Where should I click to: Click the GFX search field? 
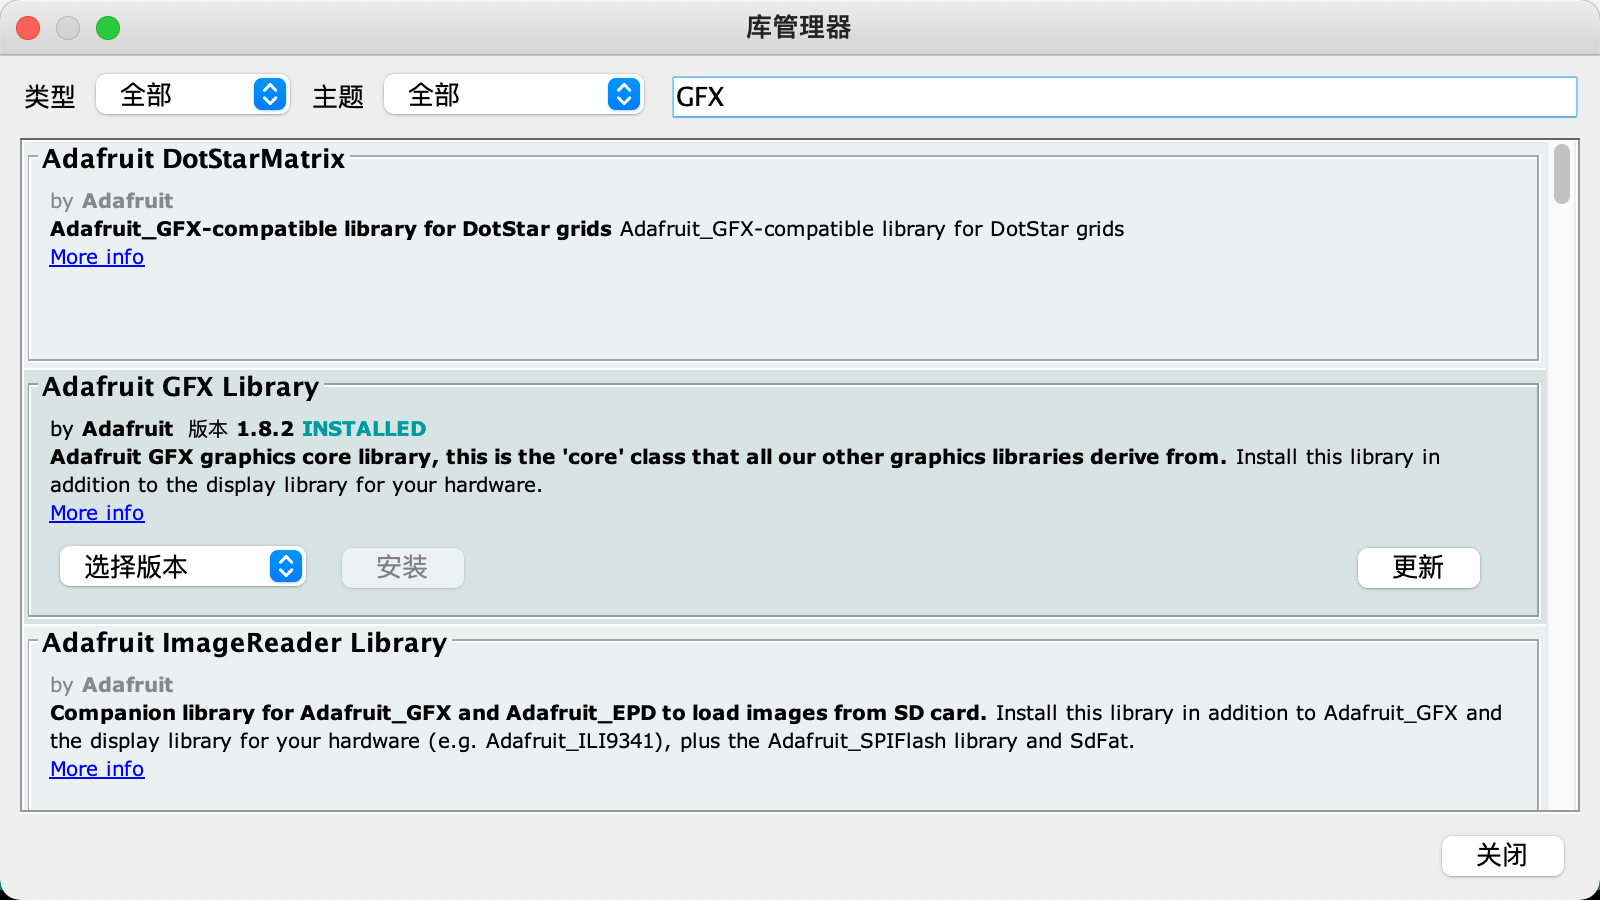1123,97
